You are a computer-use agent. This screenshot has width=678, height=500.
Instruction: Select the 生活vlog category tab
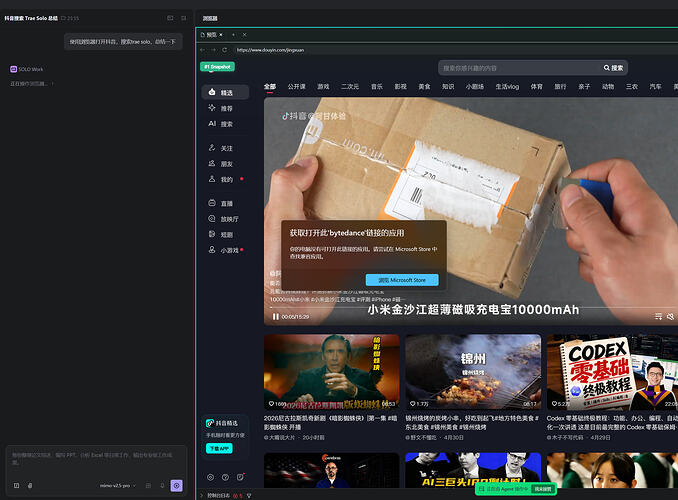pos(507,87)
